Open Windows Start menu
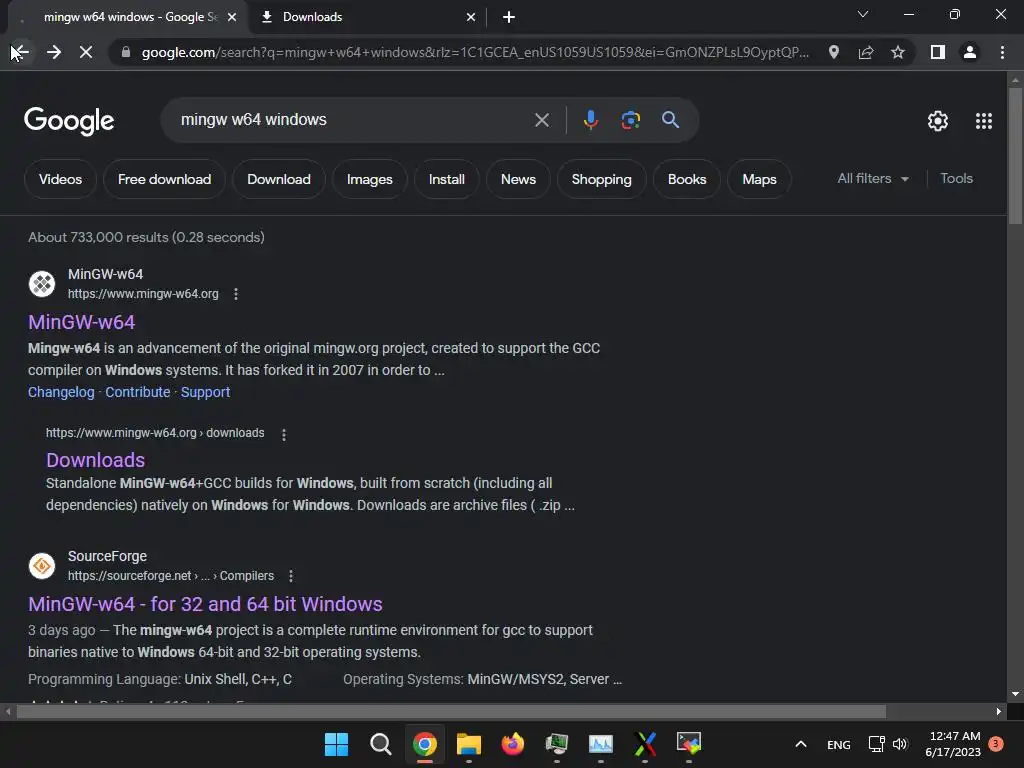This screenshot has height=768, width=1024. point(336,744)
